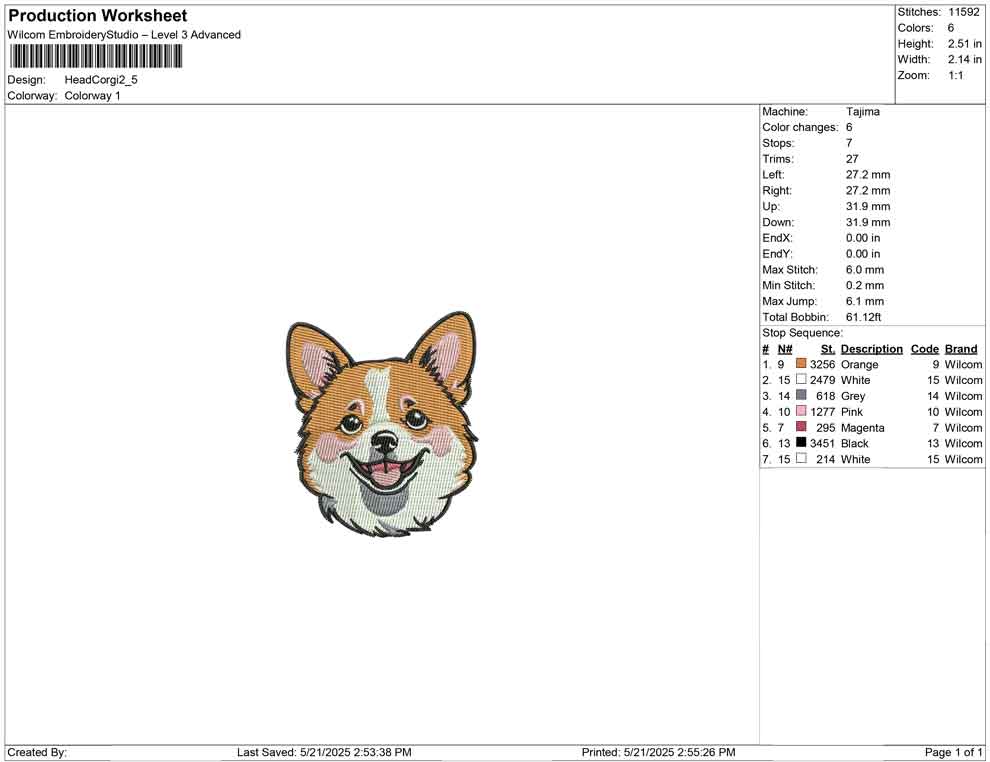Click the Production Worksheet title
Screen dimensions: 990x762
point(98,16)
